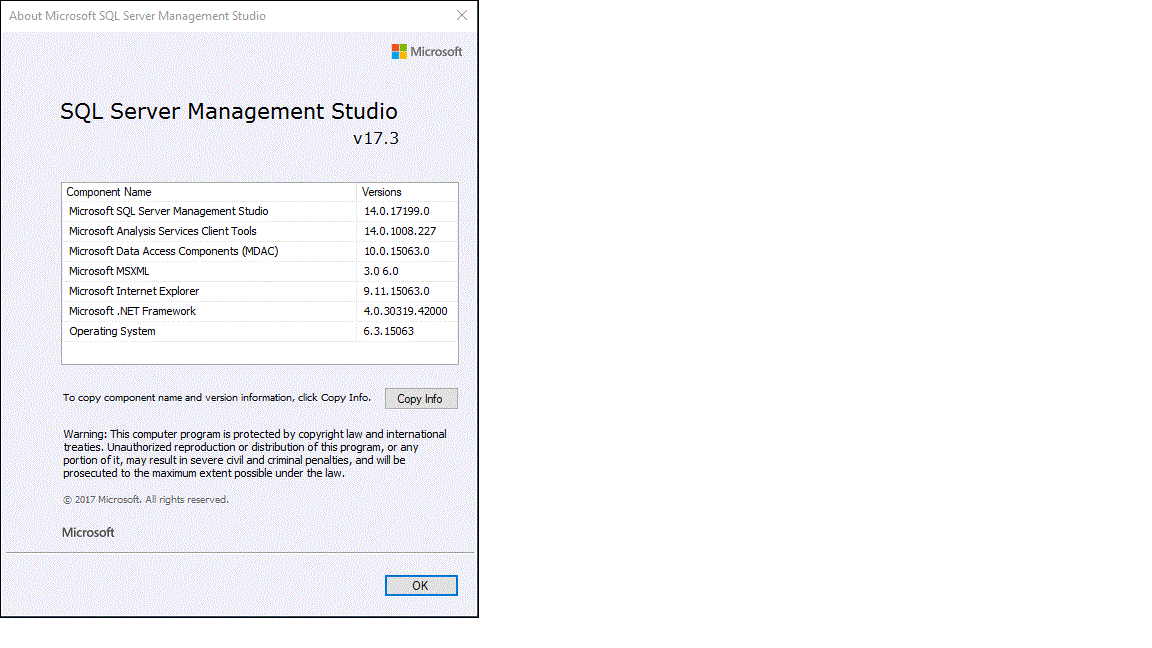Select the Microsoft MSXML row
1152x648 pixels.
[x=260, y=271]
